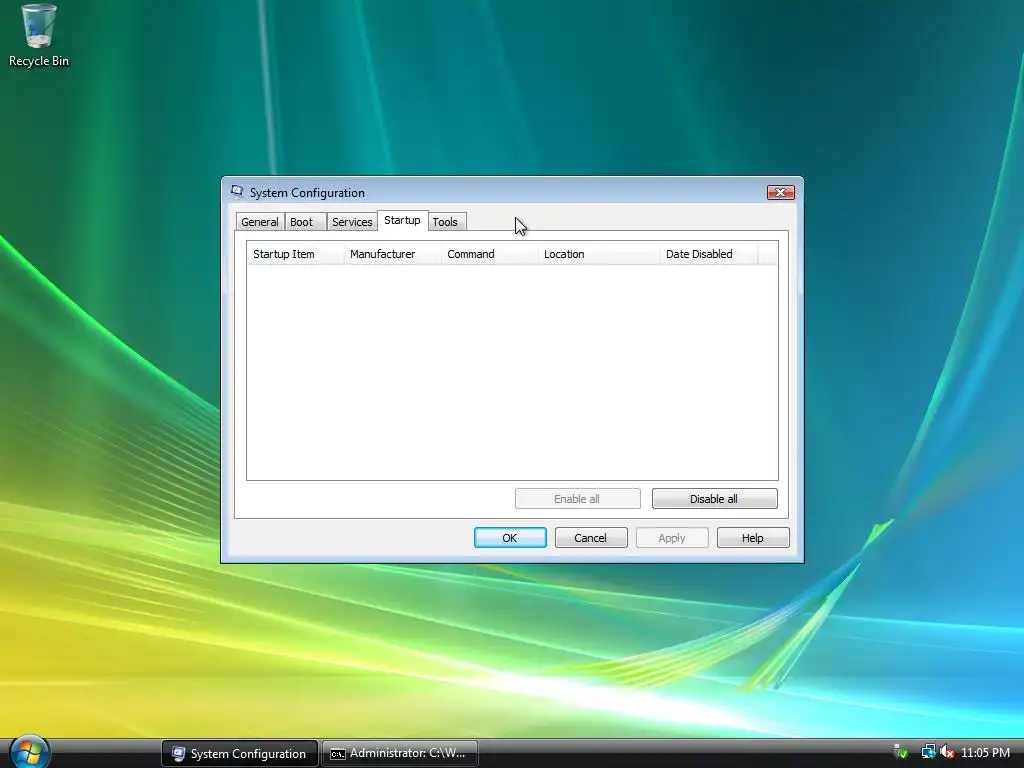This screenshot has width=1024, height=768.
Task: Open the Services tab
Action: [352, 222]
